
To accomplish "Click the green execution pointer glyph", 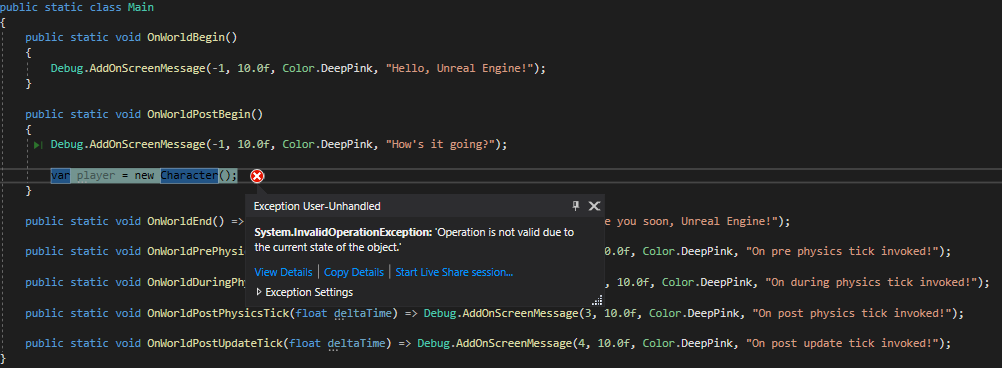I will click(x=38, y=145).
